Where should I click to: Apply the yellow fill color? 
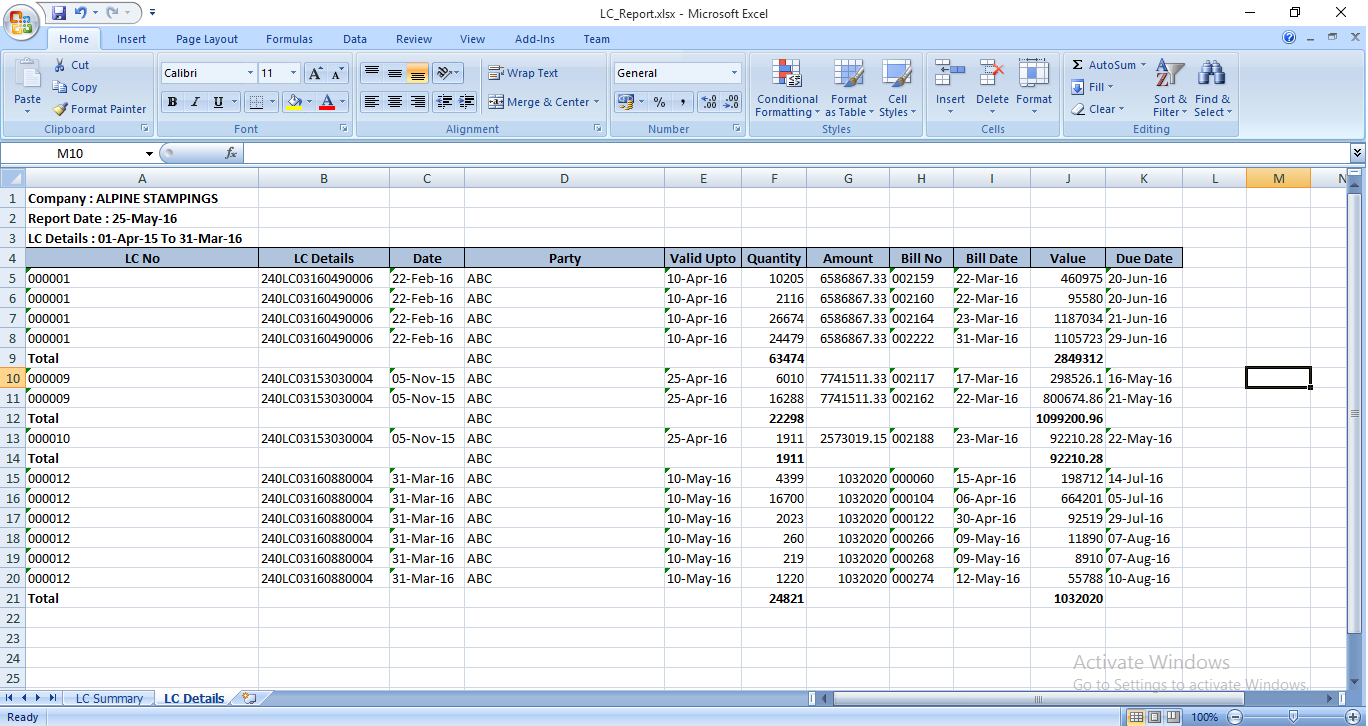[x=293, y=102]
